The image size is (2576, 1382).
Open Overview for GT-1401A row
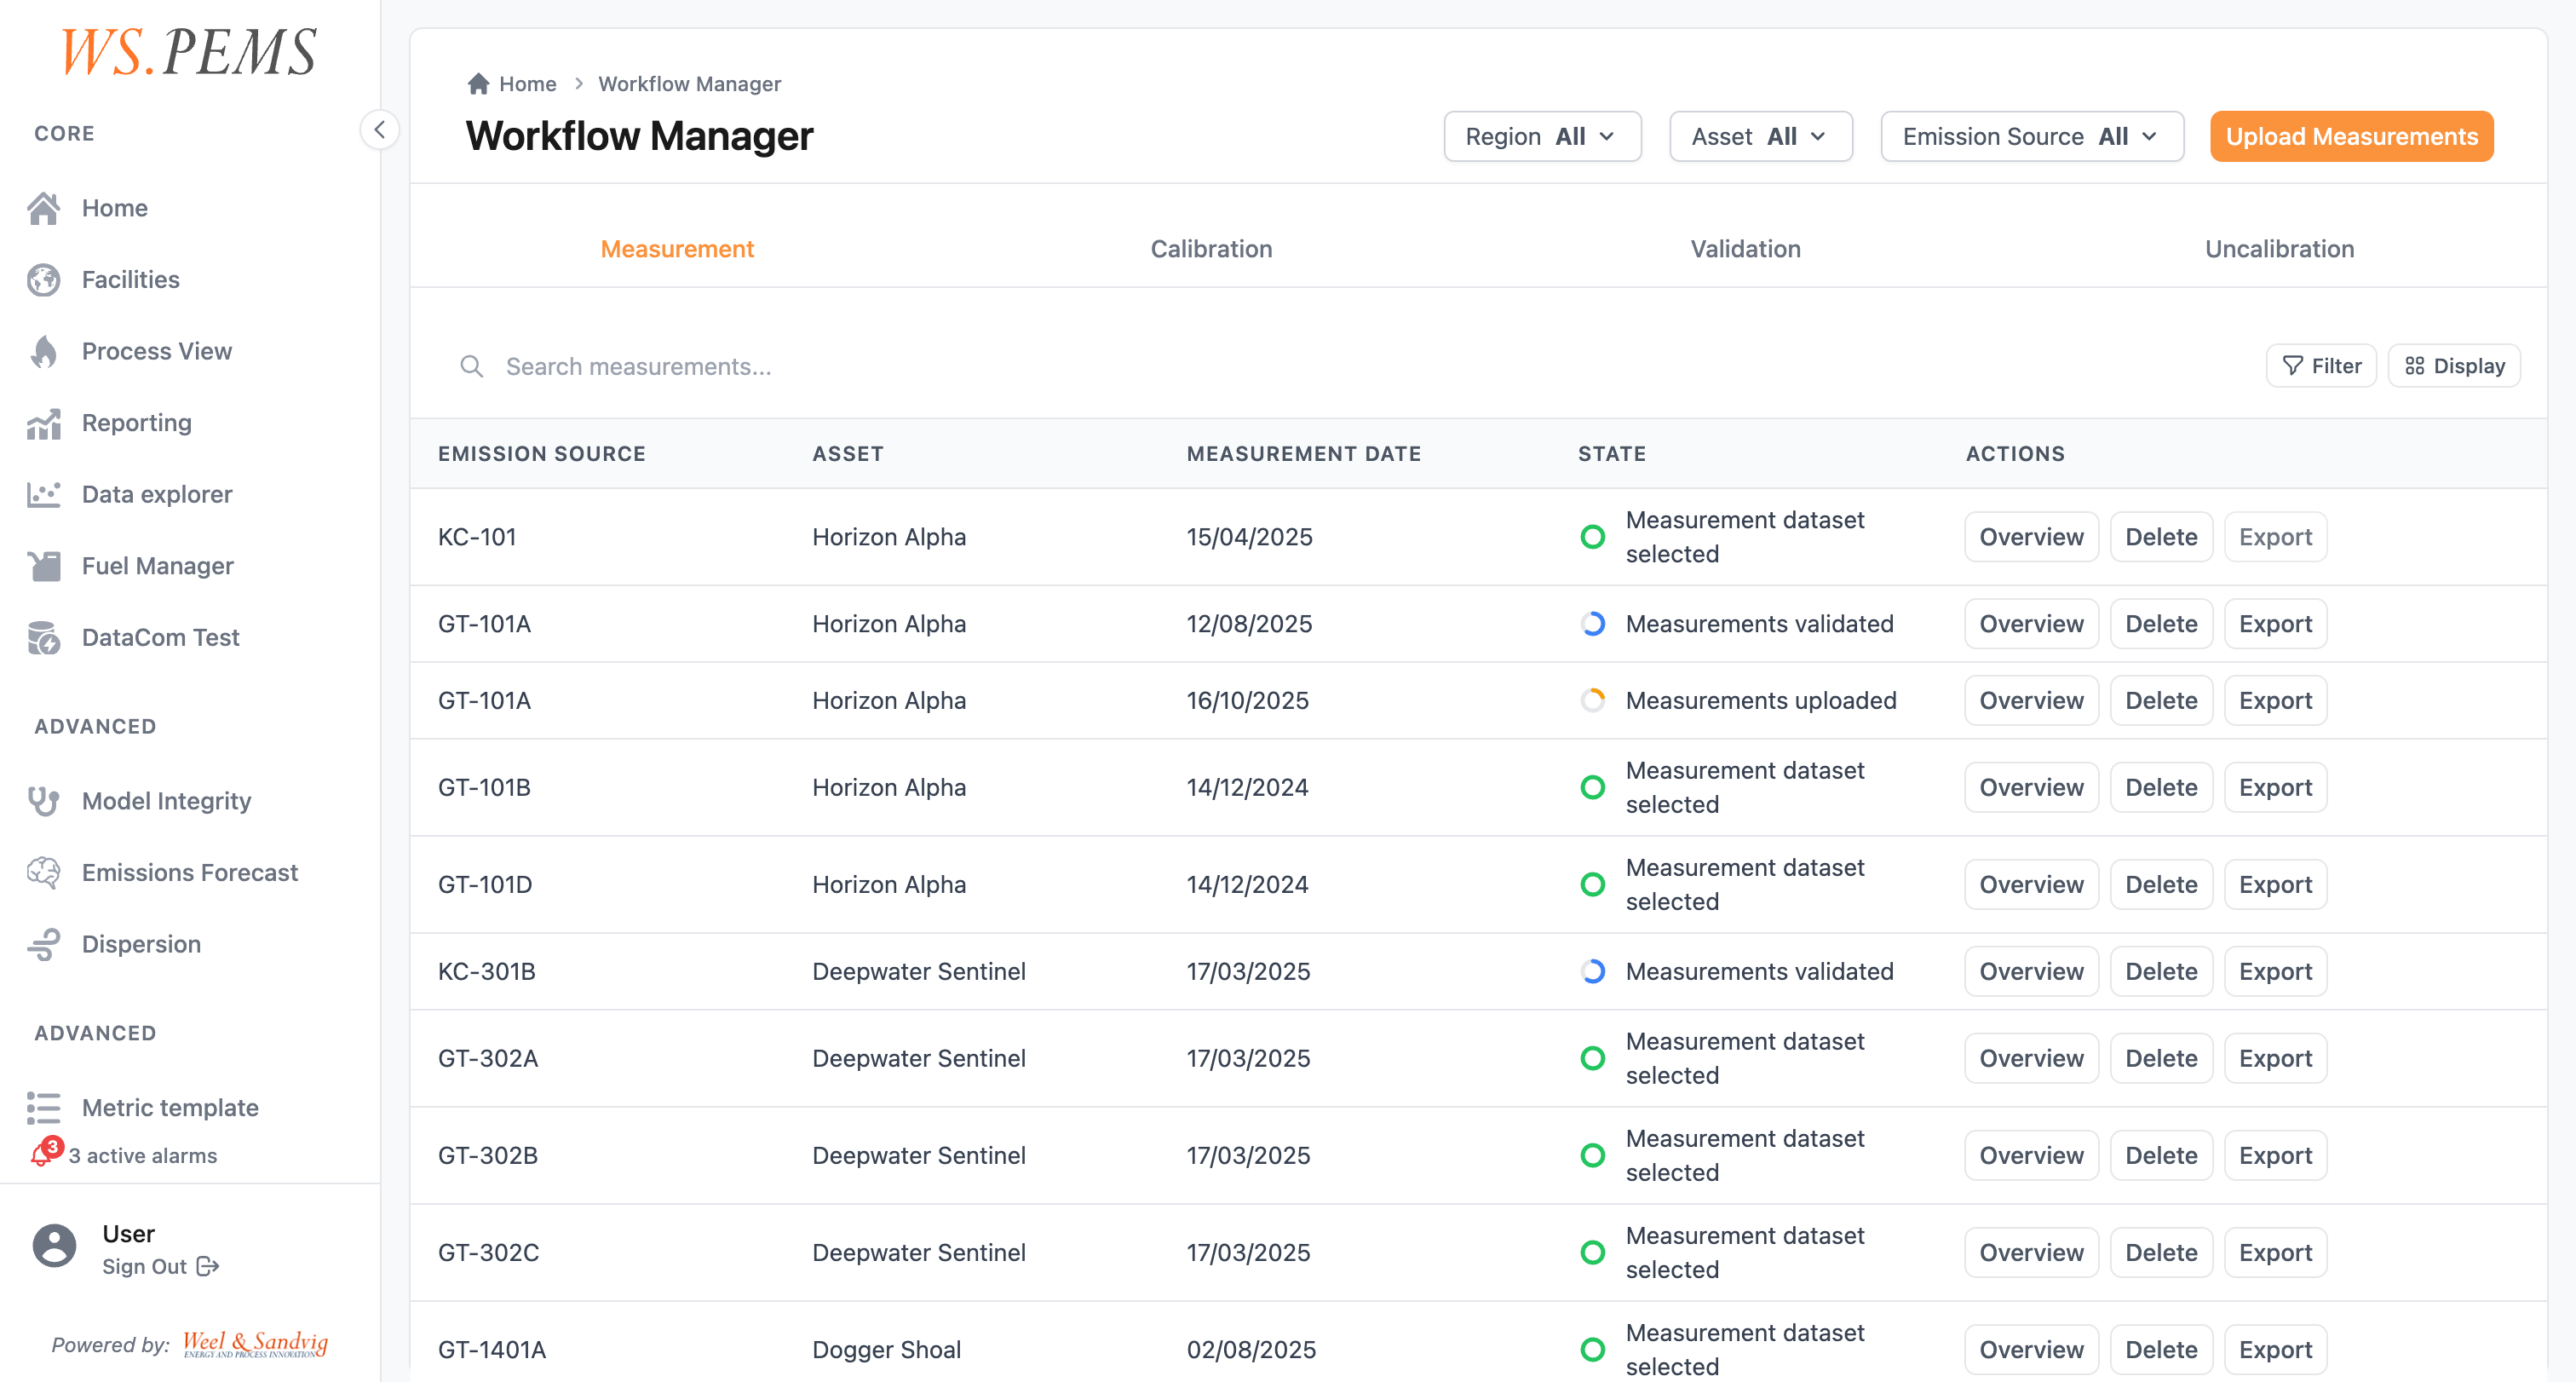[x=2031, y=1350]
